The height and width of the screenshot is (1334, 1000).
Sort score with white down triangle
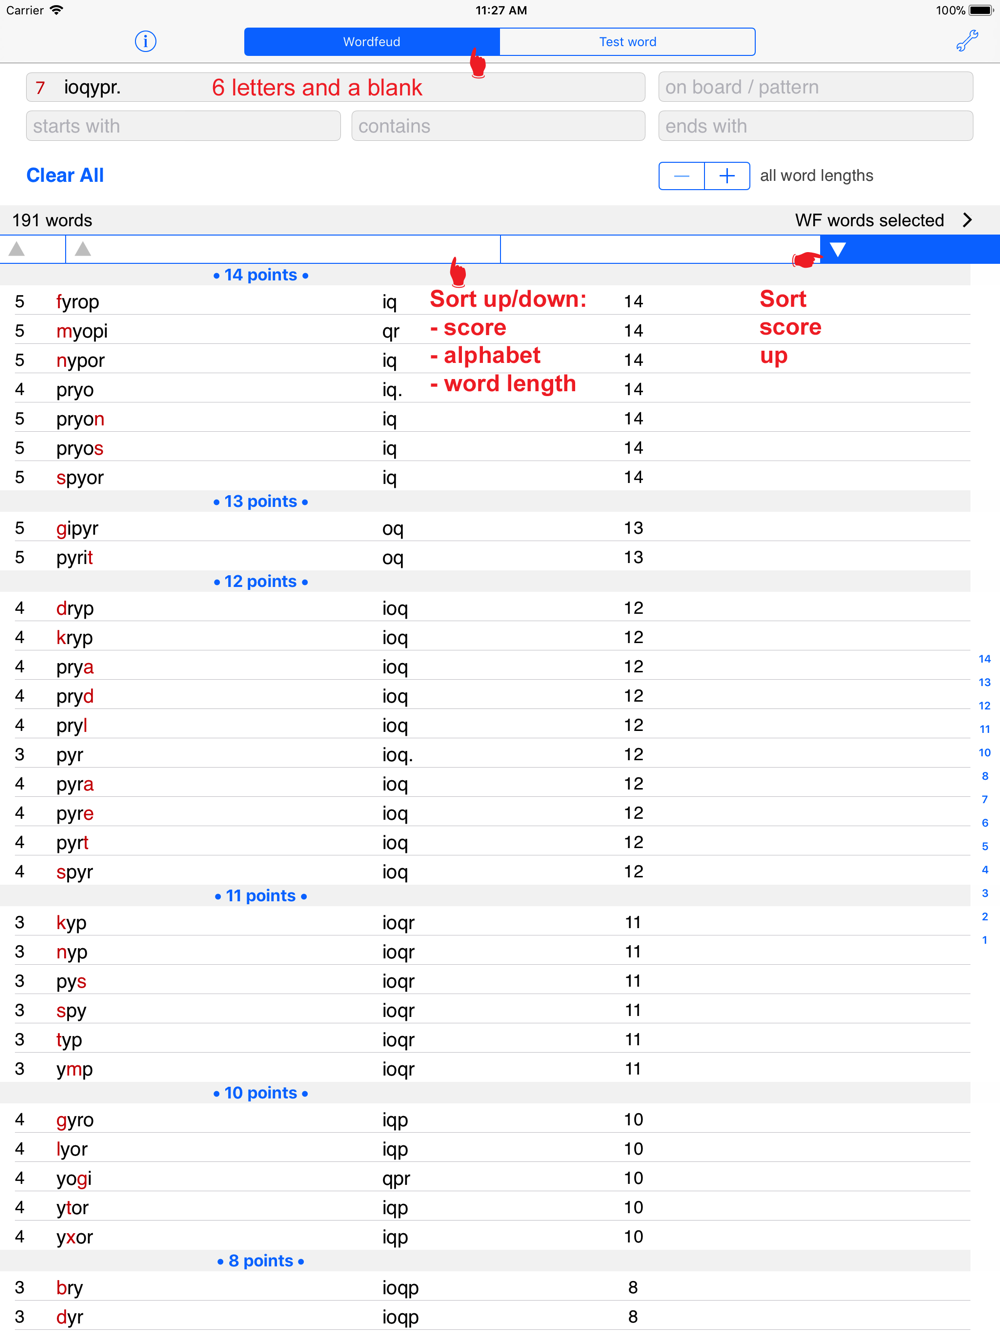click(838, 249)
